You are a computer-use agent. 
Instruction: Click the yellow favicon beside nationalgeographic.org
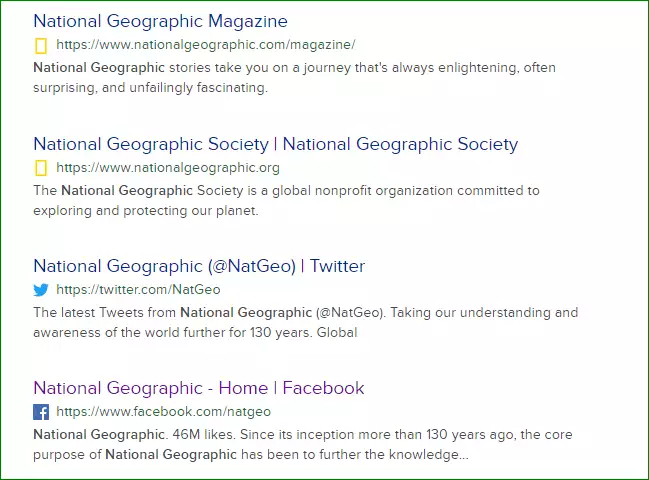41,168
